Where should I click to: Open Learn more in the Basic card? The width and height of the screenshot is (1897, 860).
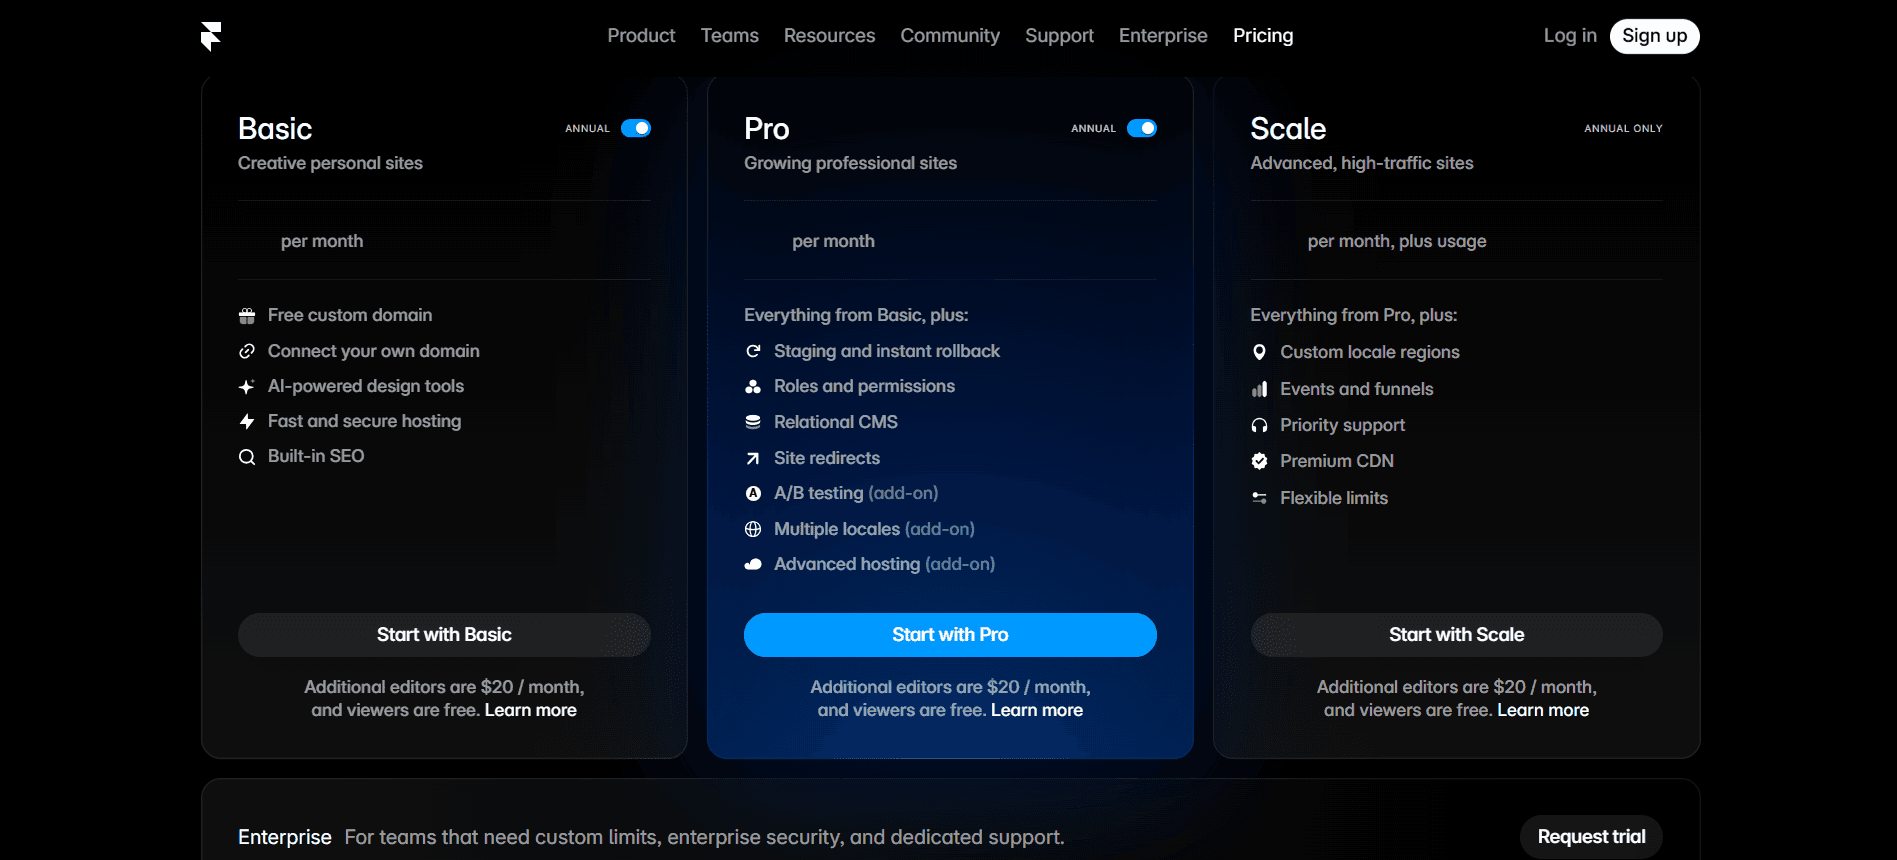[531, 710]
